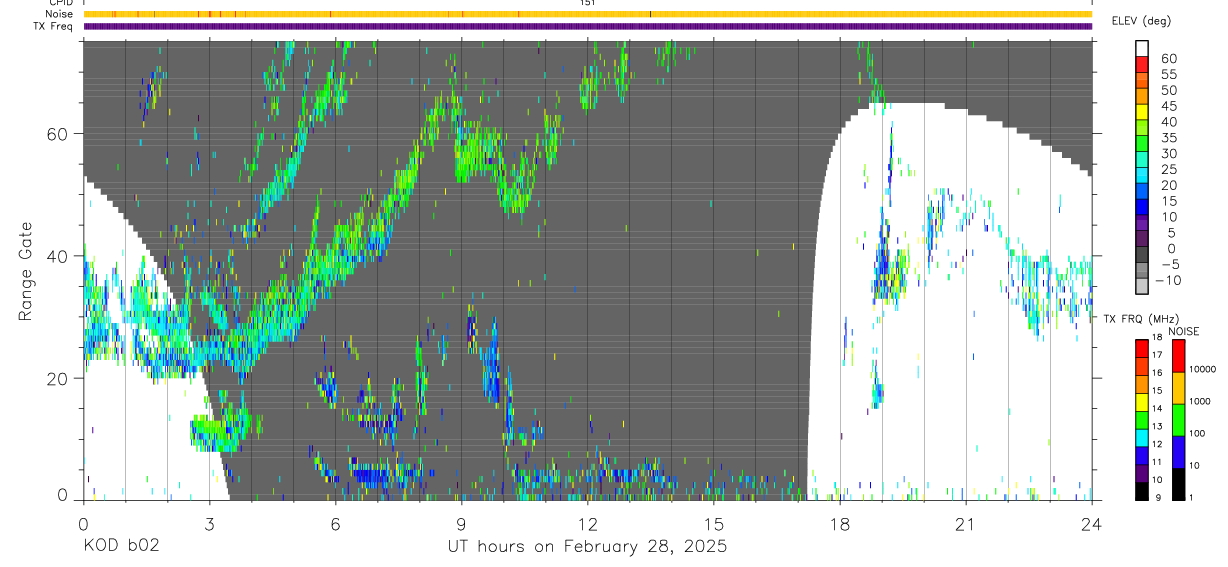Click the '25' value on ELEV scale
1228x567 pixels.
point(1168,169)
